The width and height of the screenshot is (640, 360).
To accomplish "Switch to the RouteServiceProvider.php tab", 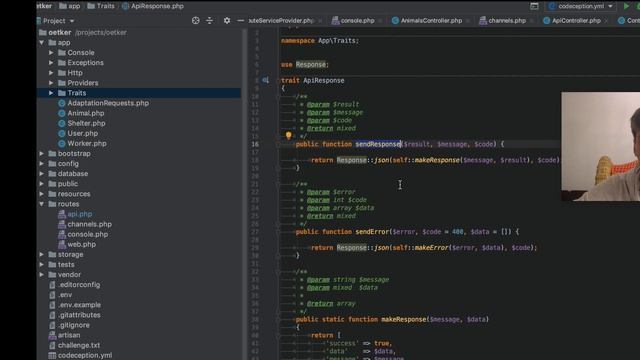I will [x=281, y=20].
